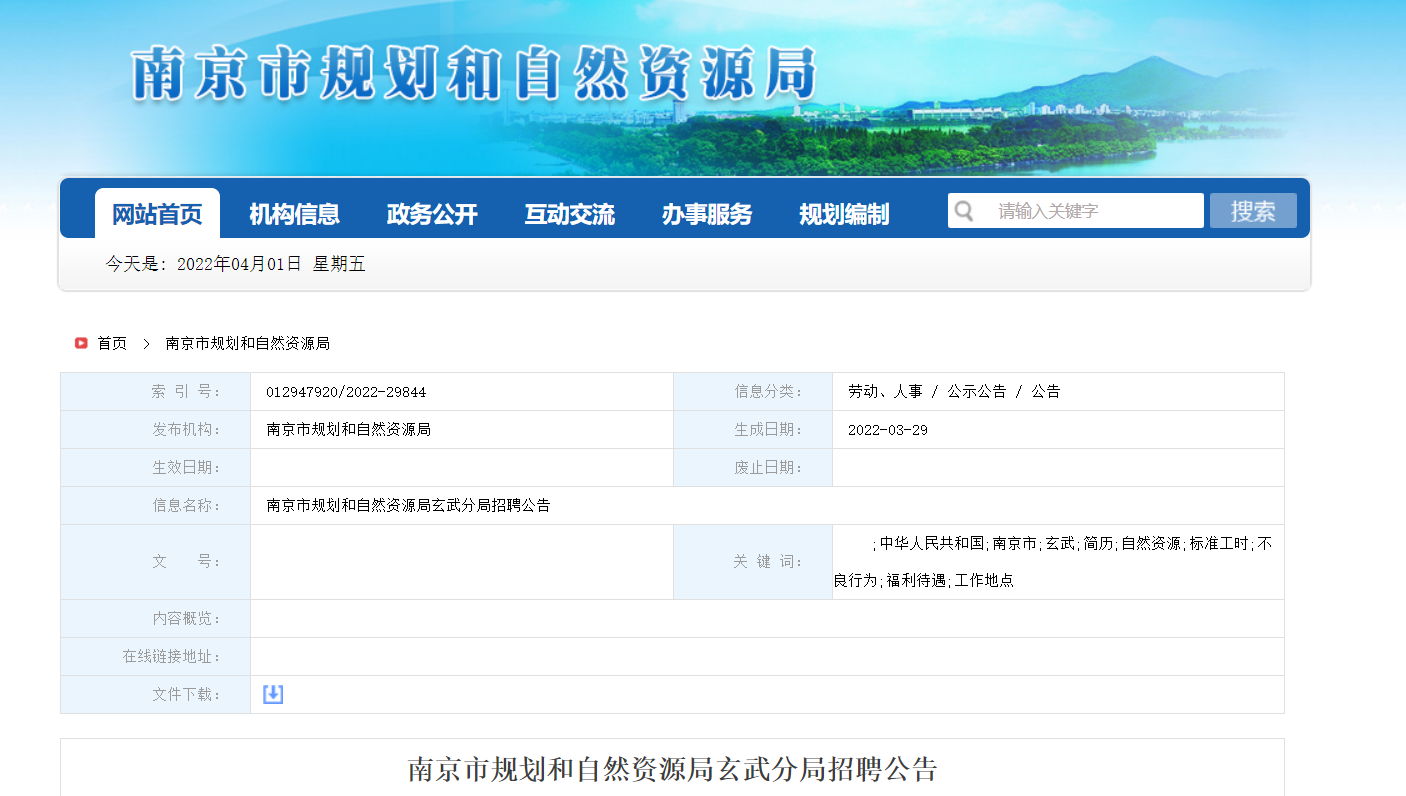Click the 文号 label cell

(156, 562)
